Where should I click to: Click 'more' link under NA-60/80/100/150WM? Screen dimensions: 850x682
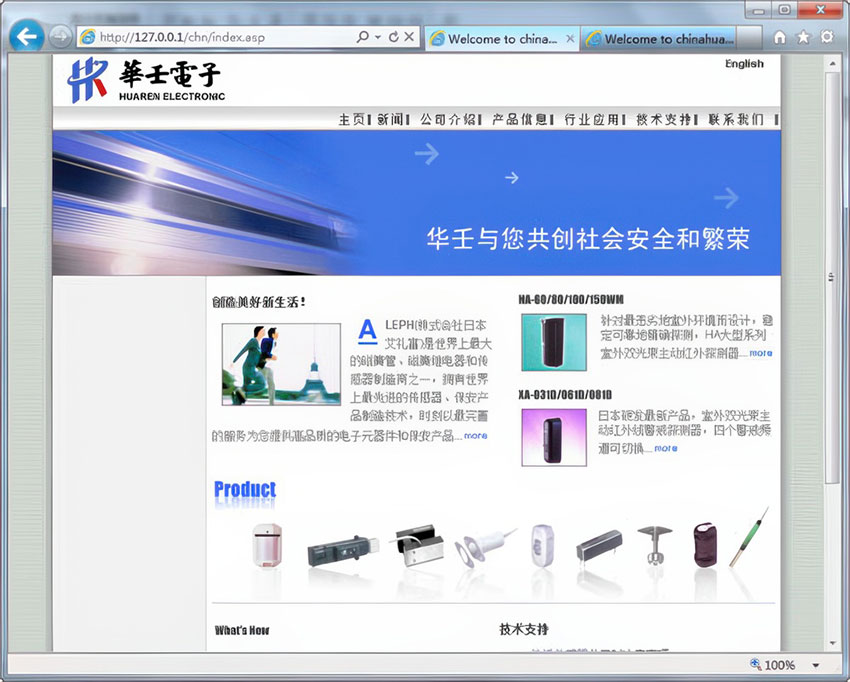pos(760,353)
